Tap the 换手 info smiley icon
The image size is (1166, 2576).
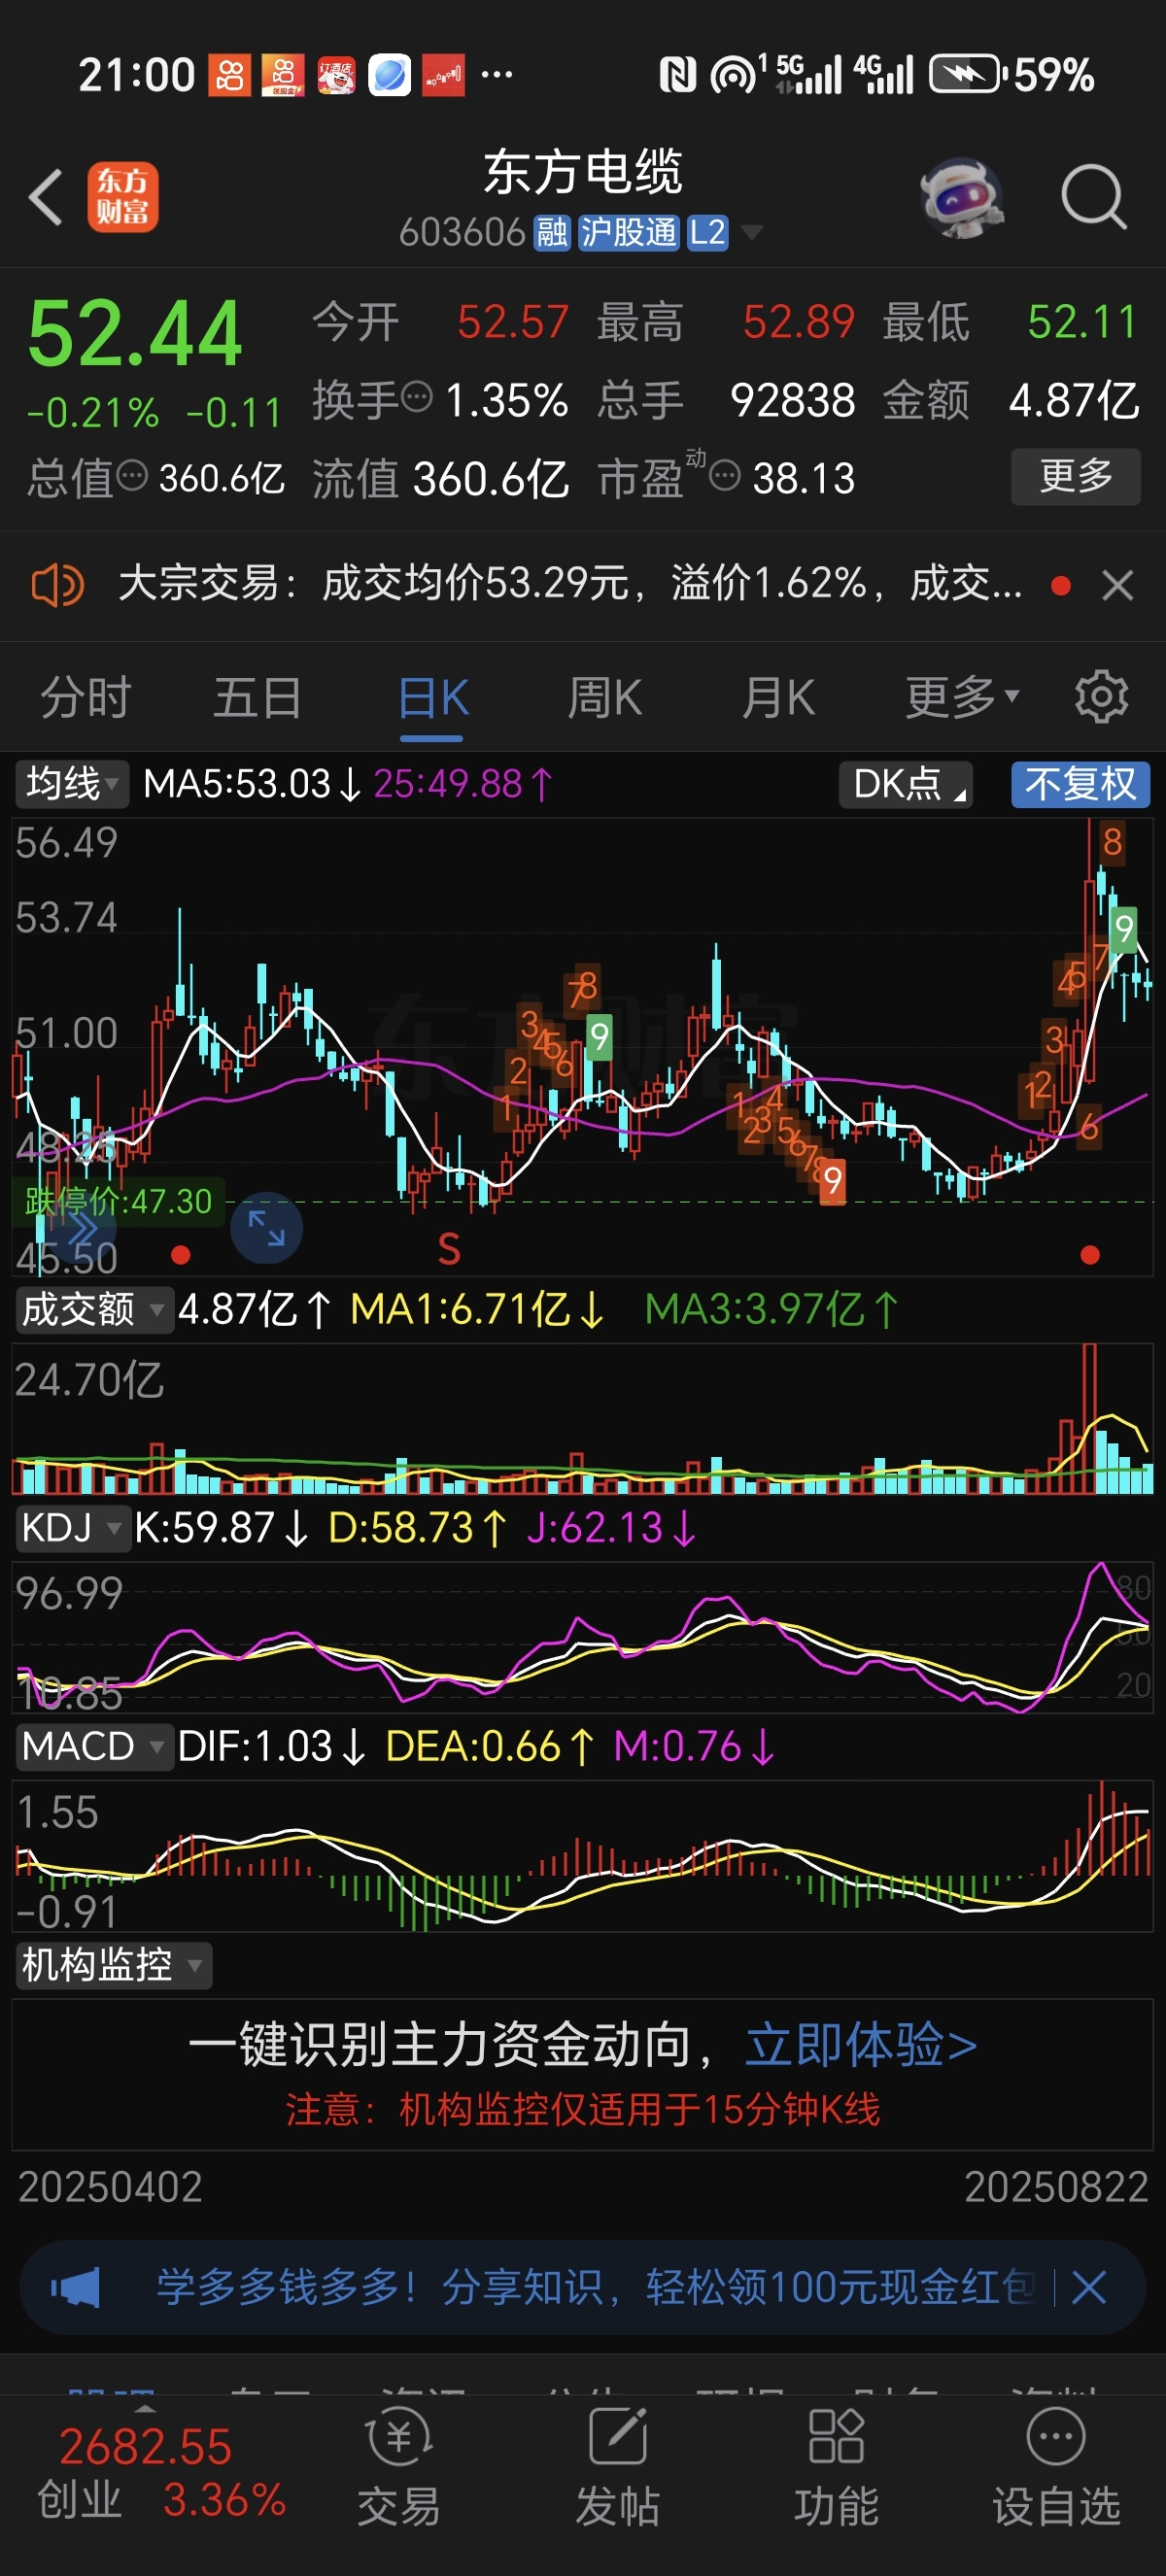click(417, 397)
